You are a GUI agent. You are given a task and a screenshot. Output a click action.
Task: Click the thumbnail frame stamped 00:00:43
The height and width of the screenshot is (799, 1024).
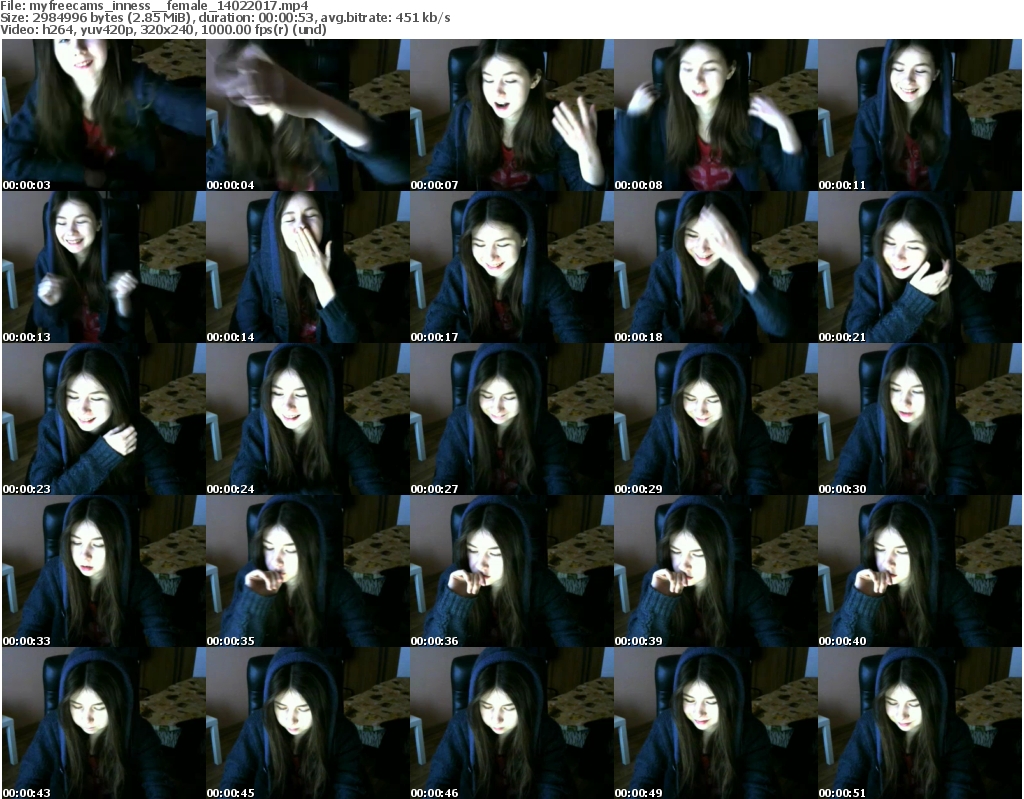(104, 723)
